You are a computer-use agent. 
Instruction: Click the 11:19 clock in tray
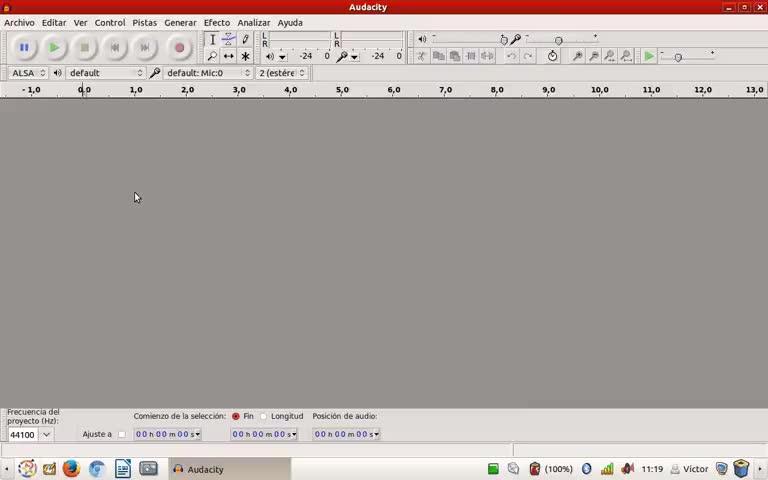(652, 469)
